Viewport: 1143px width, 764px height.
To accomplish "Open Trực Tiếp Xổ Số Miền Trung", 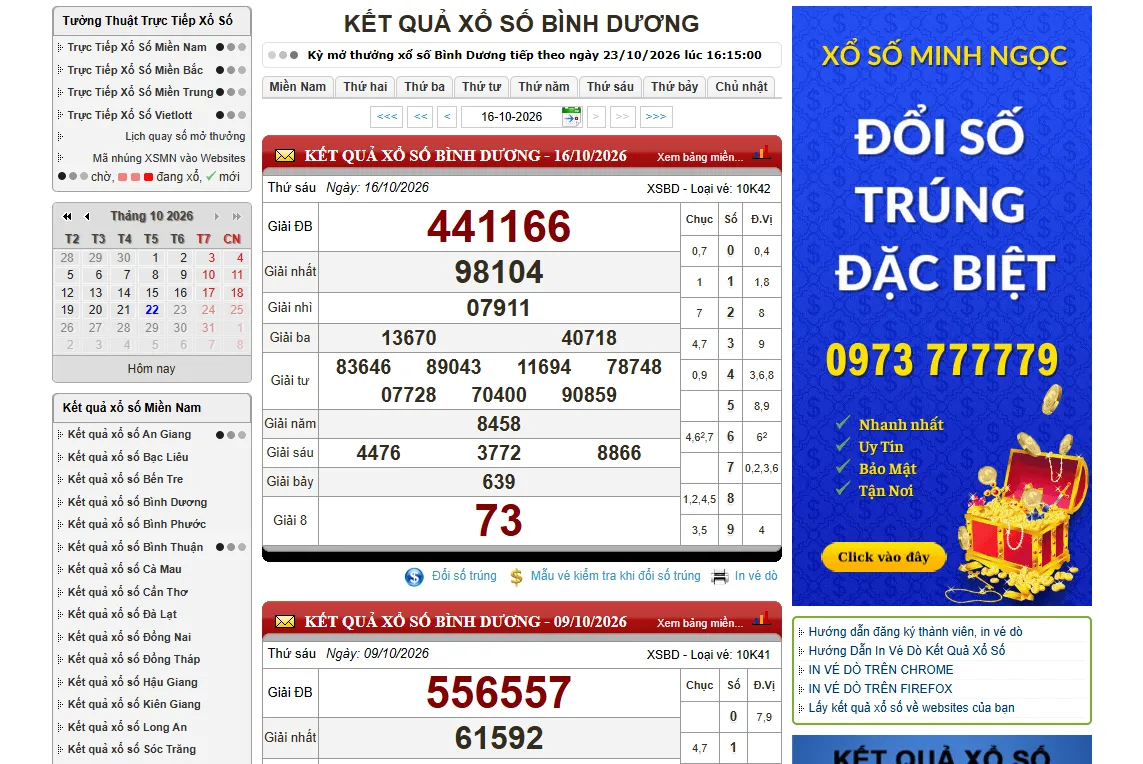I will 141,92.
